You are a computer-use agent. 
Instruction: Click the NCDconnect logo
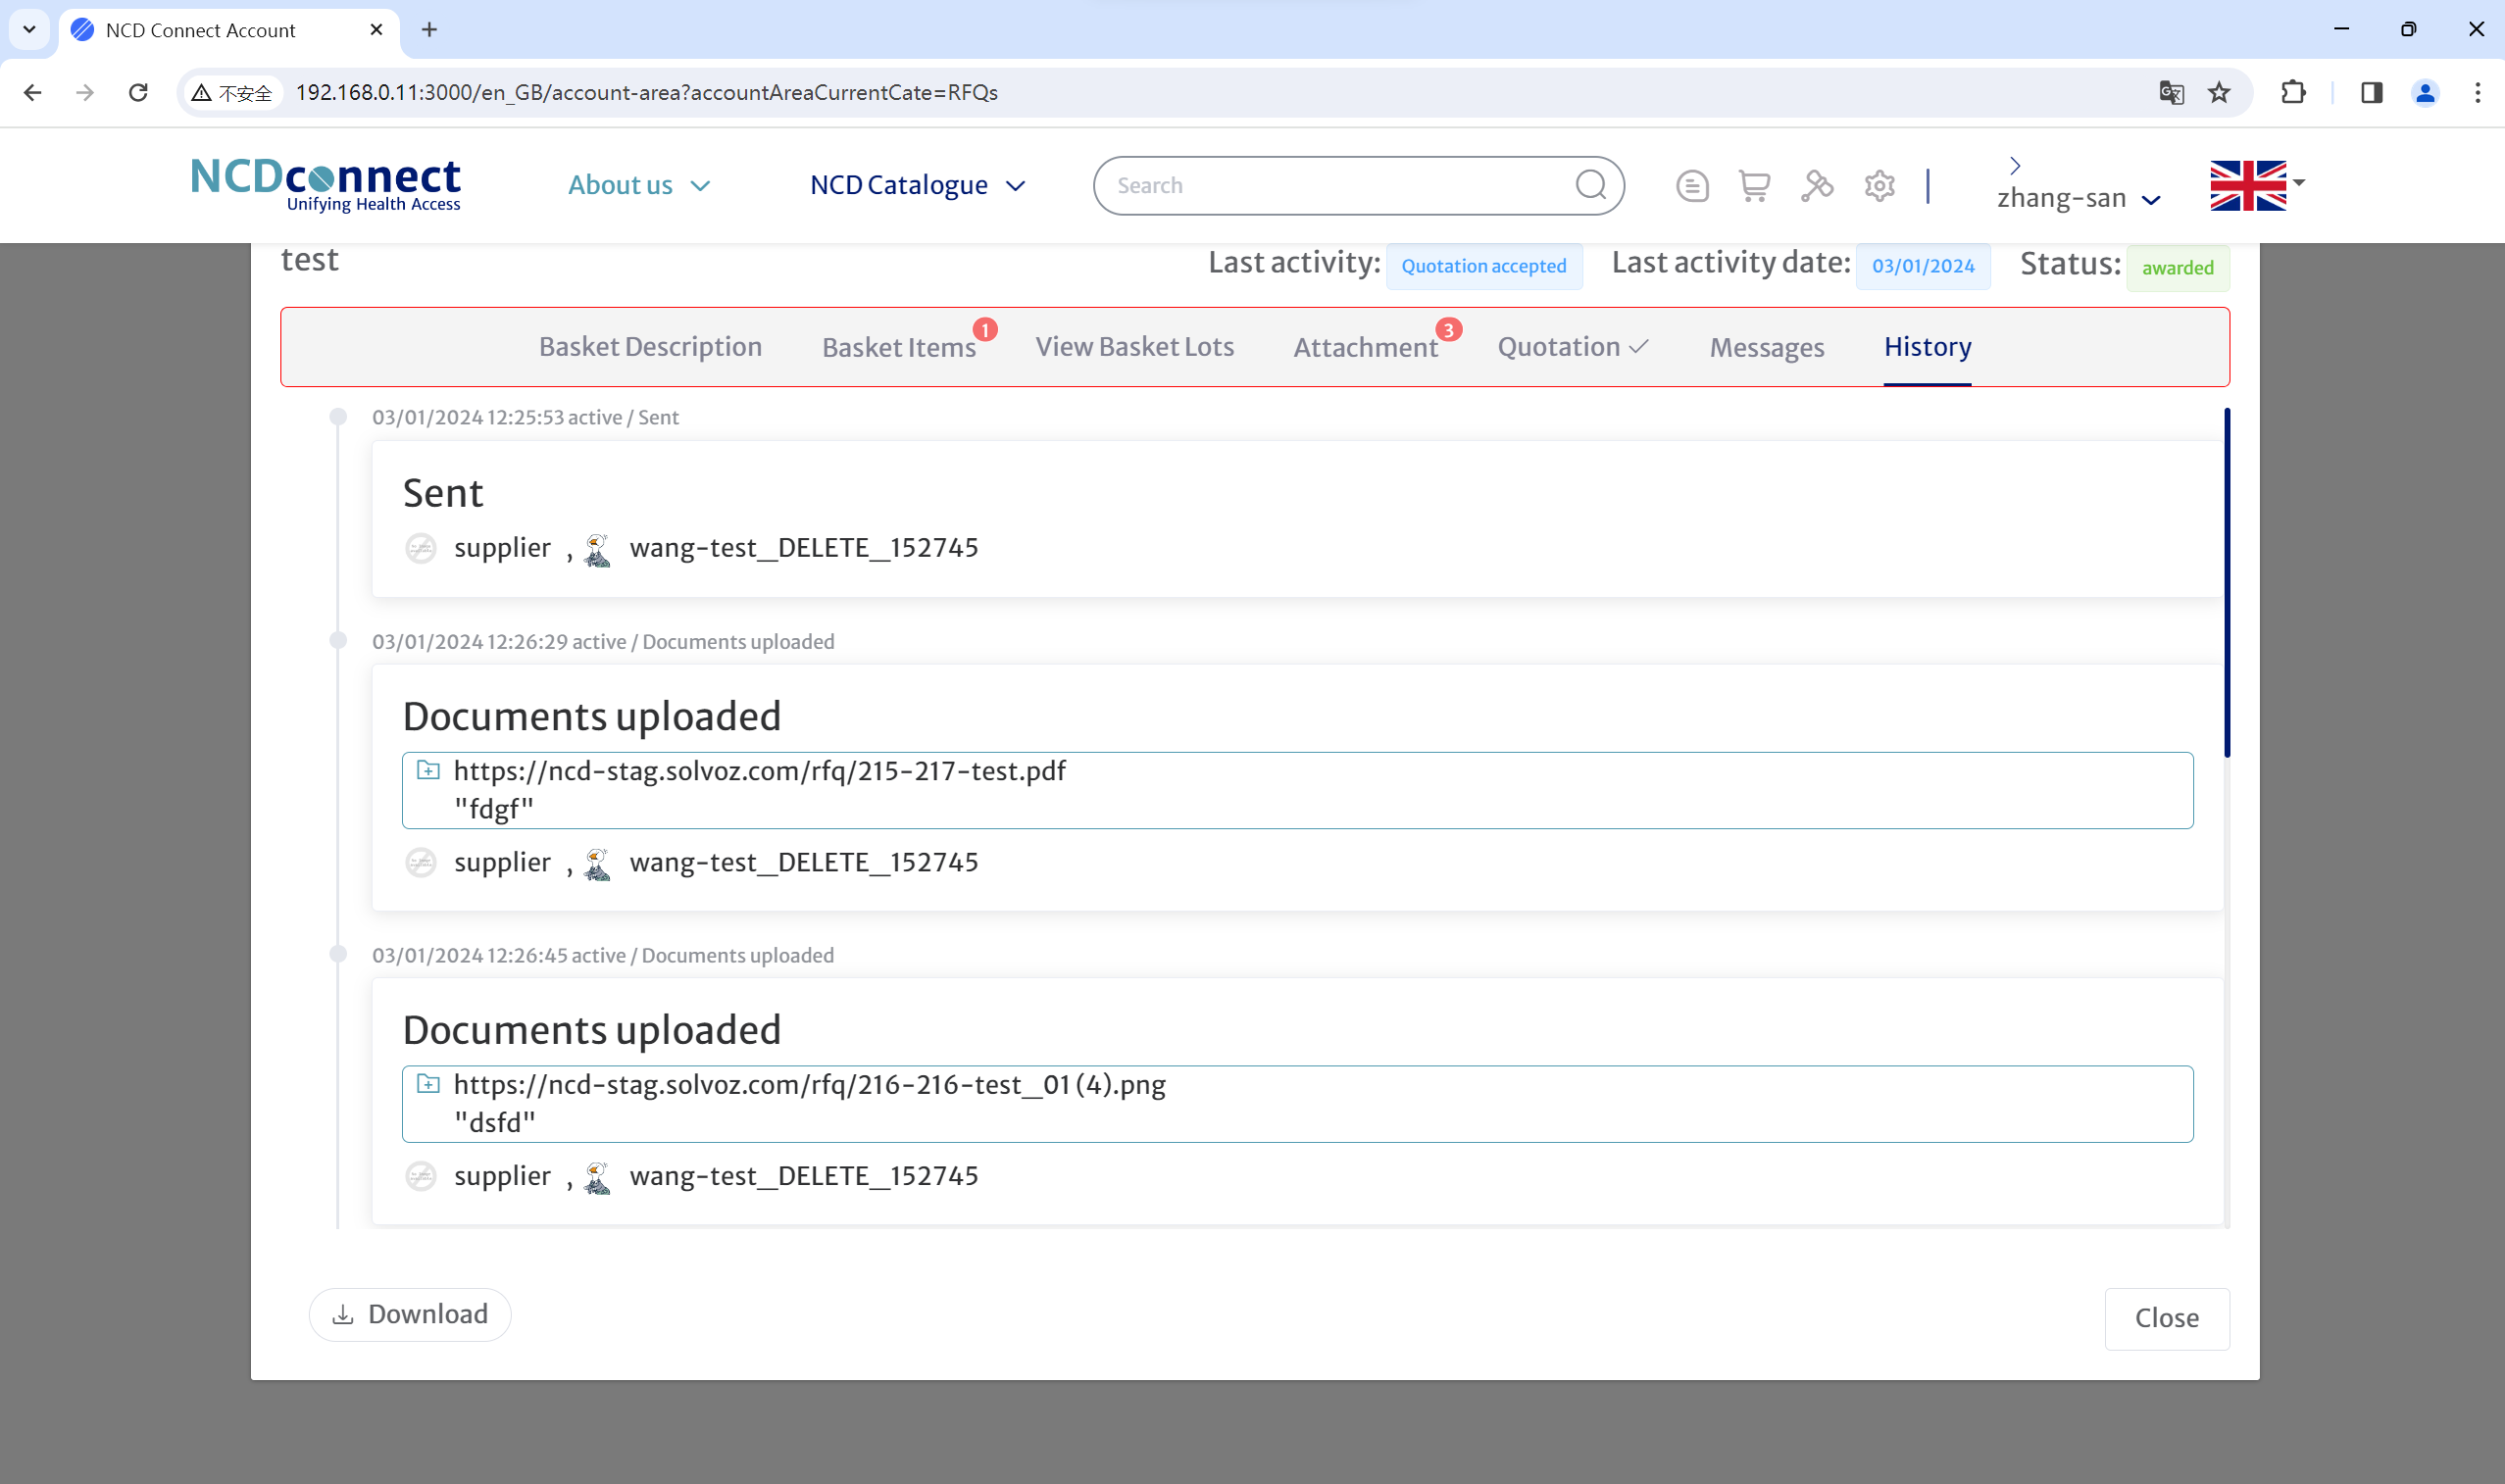coord(325,185)
